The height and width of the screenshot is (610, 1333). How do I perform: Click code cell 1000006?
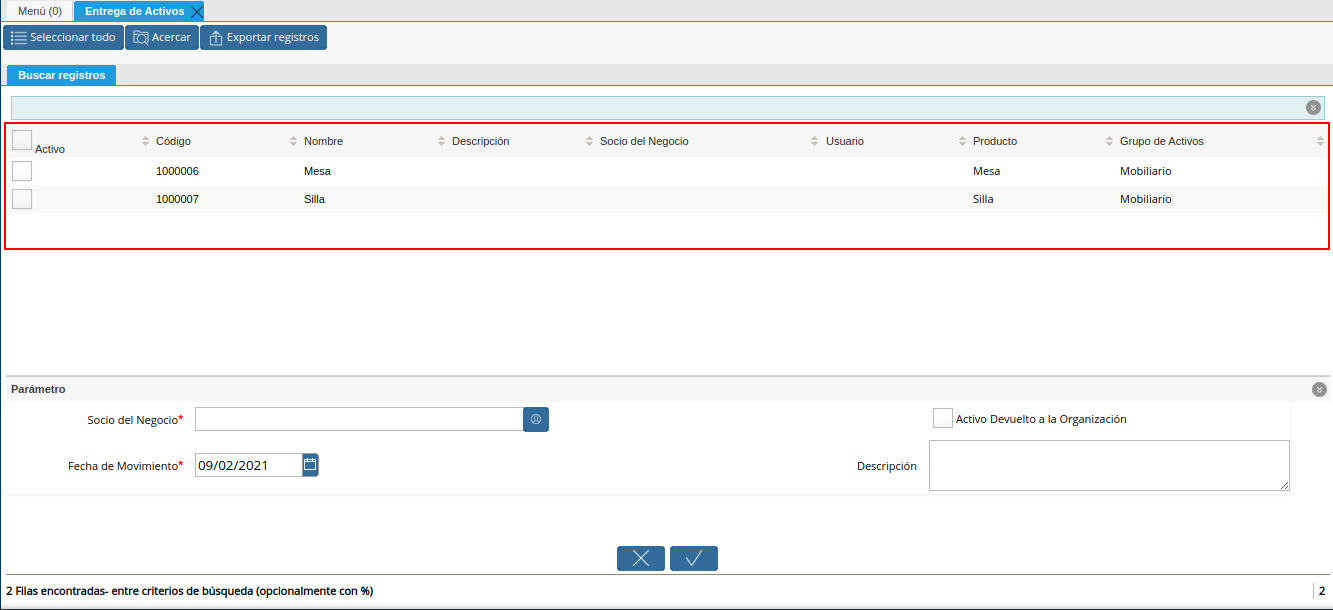pyautogui.click(x=177, y=171)
